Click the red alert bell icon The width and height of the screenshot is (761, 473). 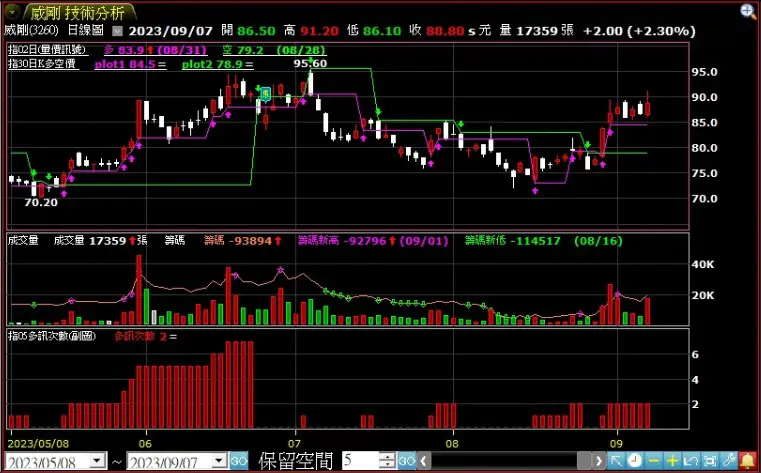coord(748,460)
